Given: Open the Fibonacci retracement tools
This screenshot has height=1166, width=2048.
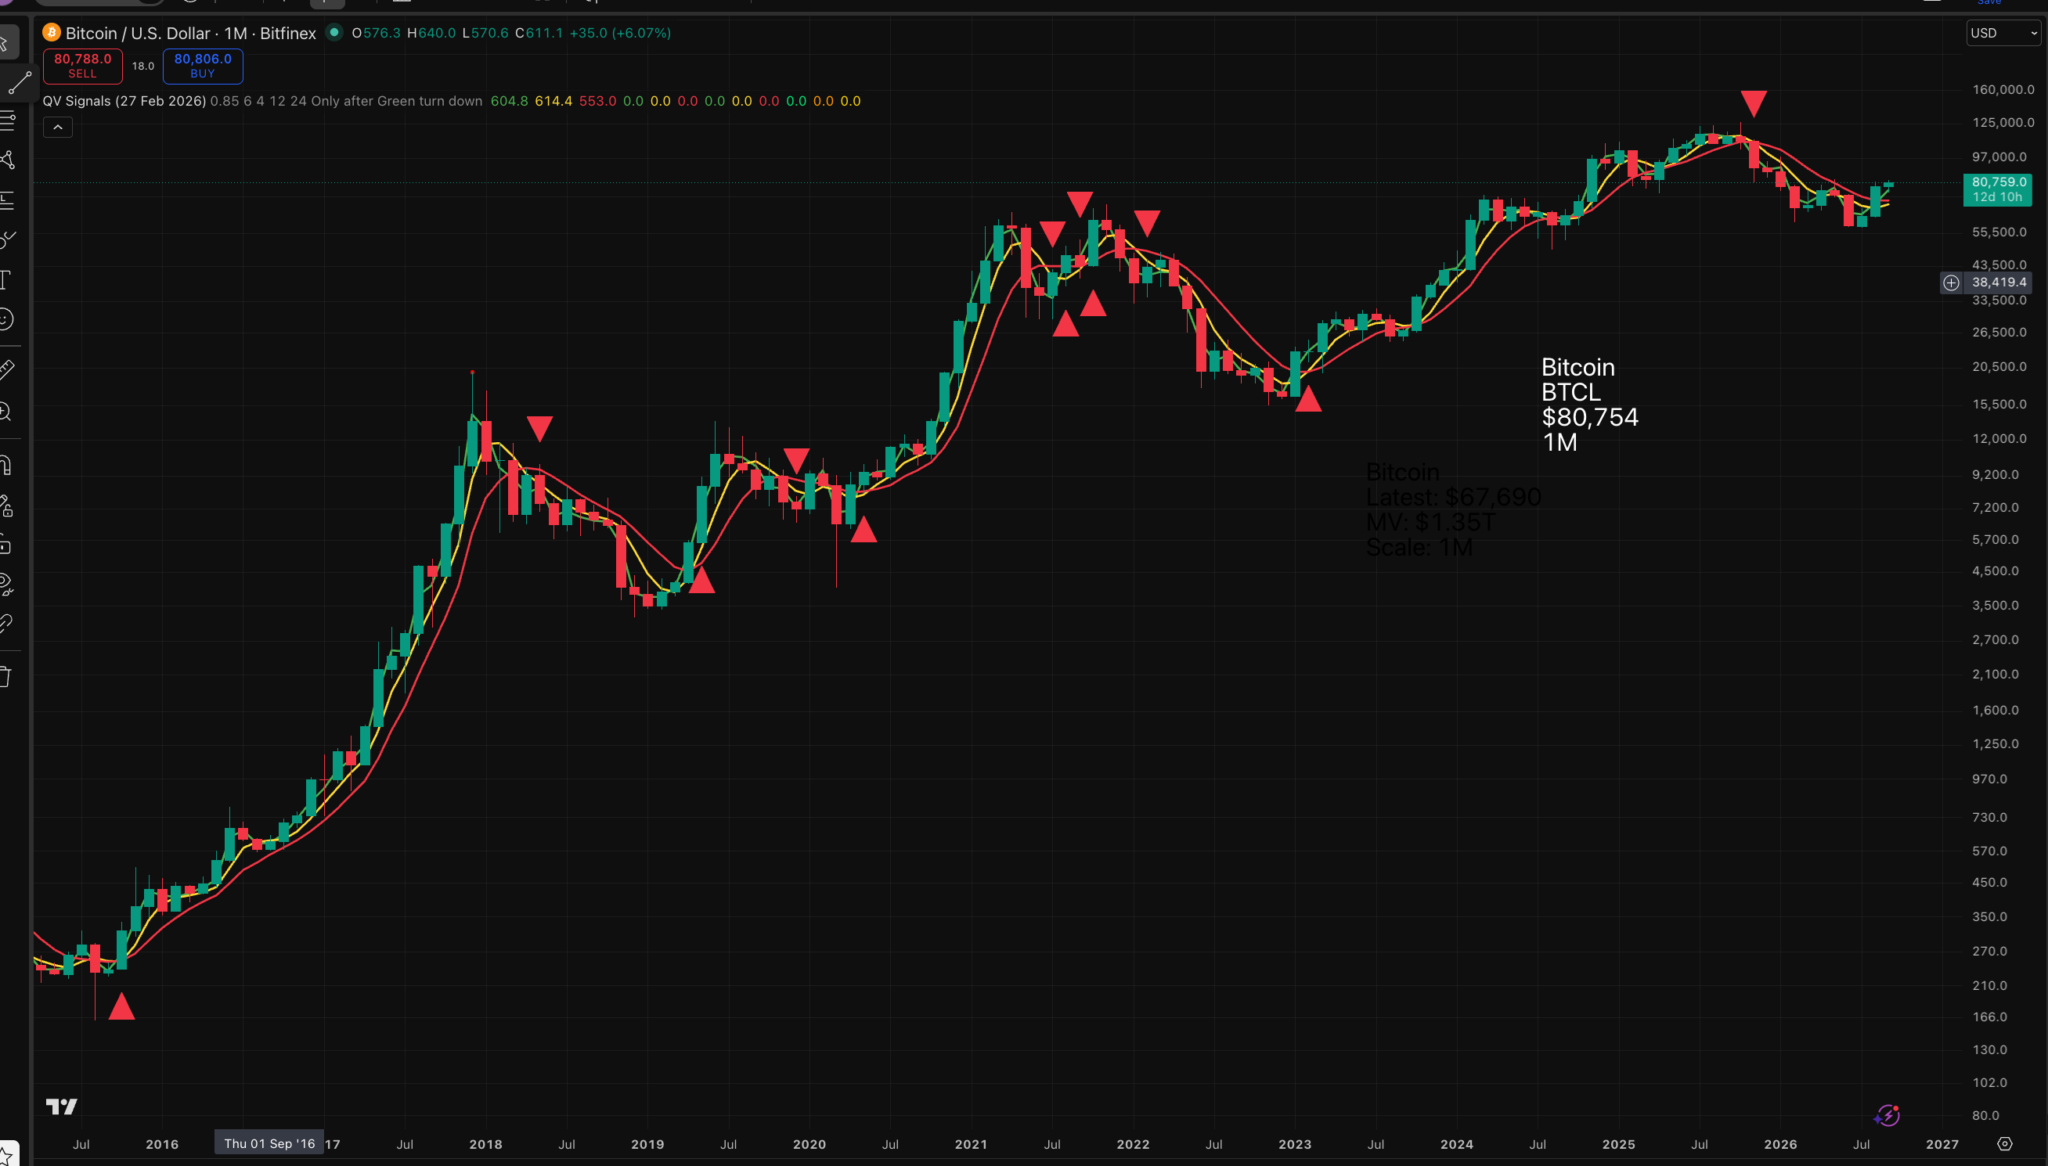Looking at the screenshot, I should pos(6,121).
